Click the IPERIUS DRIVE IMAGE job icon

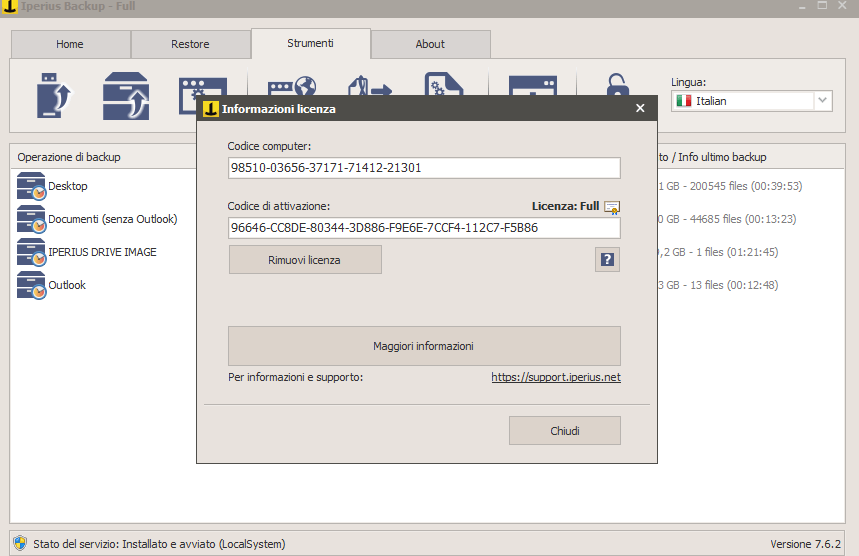coord(31,252)
